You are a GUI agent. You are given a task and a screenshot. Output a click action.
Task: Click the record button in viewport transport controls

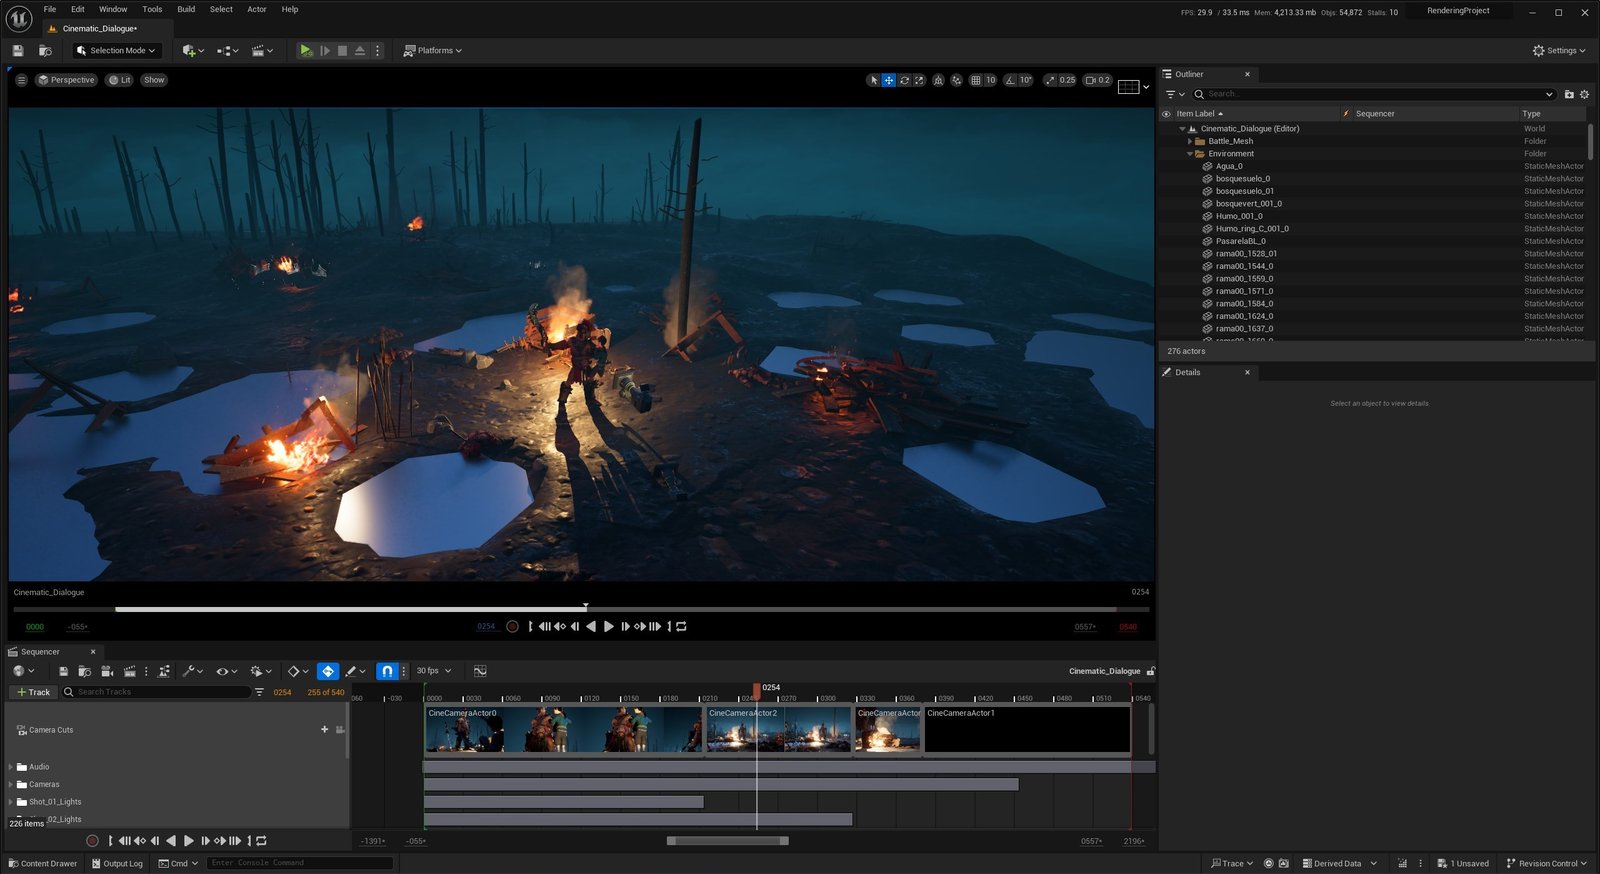pyautogui.click(x=512, y=626)
